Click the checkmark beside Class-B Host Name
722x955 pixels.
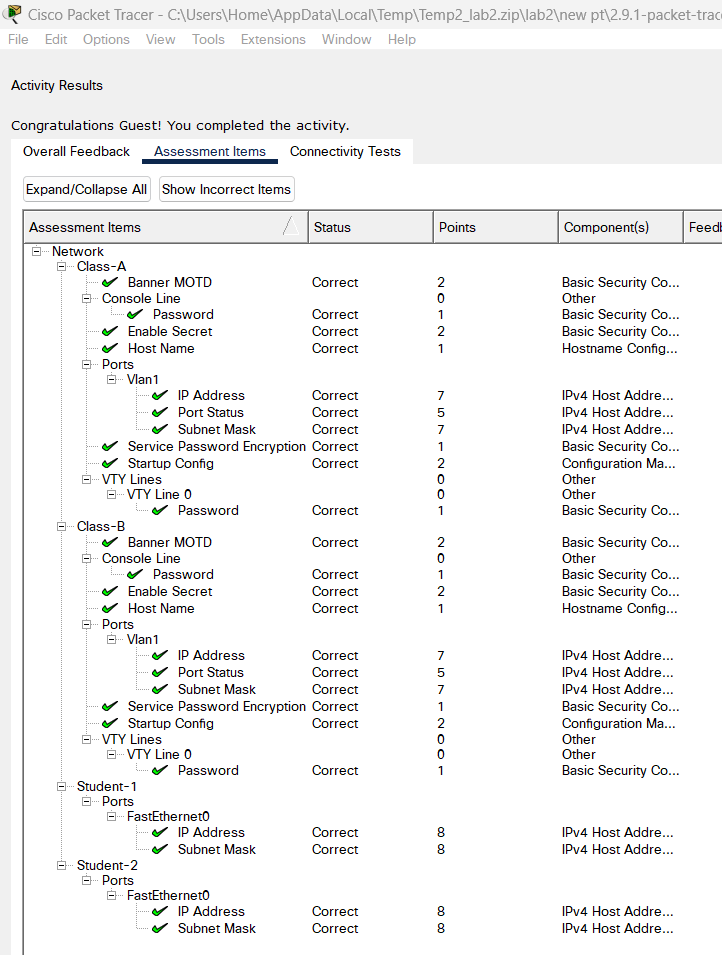tap(110, 608)
